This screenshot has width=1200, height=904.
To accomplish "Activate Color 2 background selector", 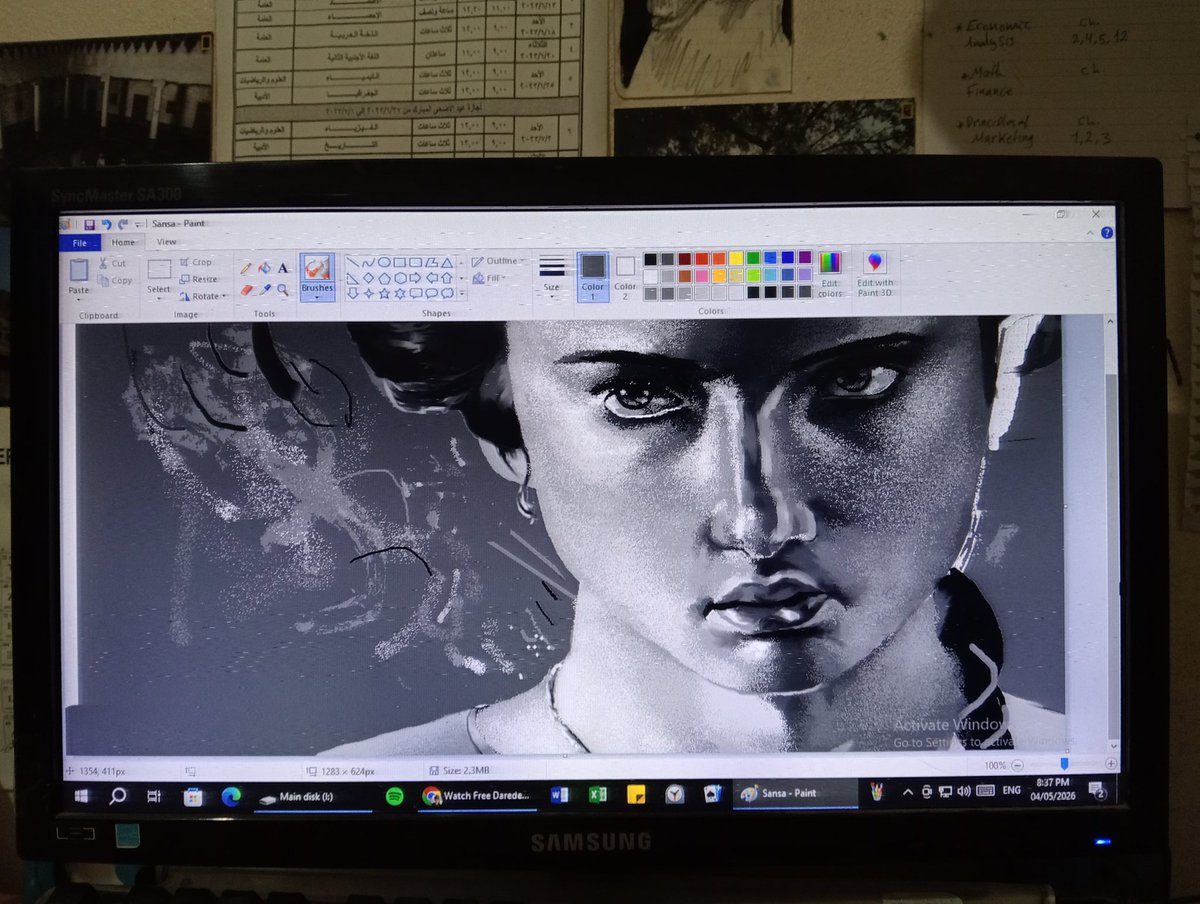I will pyautogui.click(x=625, y=276).
